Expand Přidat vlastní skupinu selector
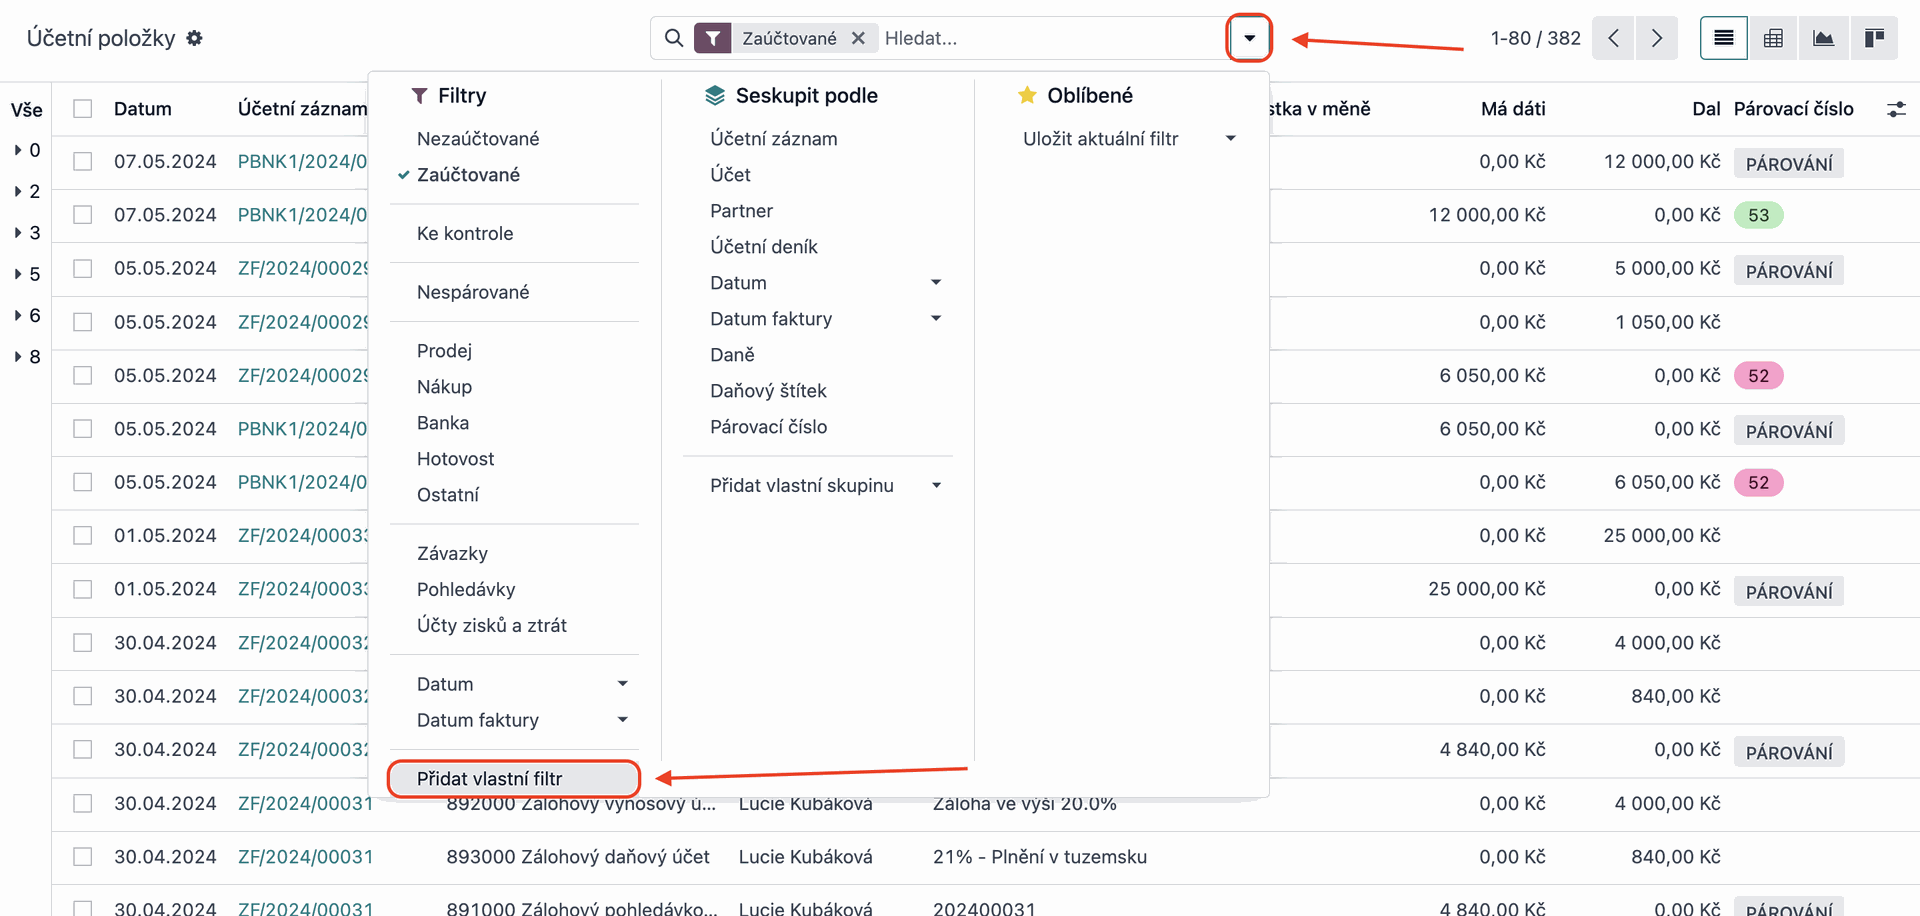Screen dimensions: 1920x916 coord(825,486)
